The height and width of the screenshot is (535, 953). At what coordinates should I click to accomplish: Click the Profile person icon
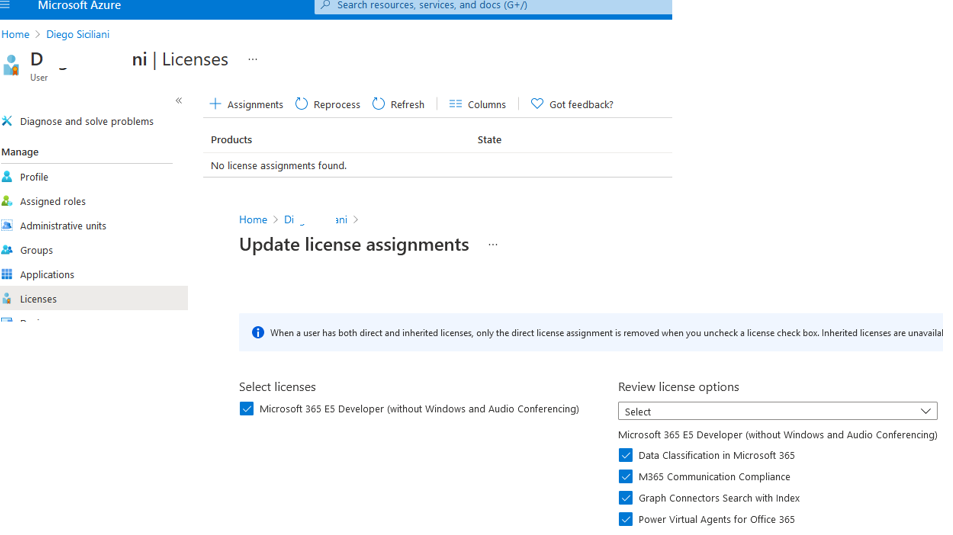point(7,177)
